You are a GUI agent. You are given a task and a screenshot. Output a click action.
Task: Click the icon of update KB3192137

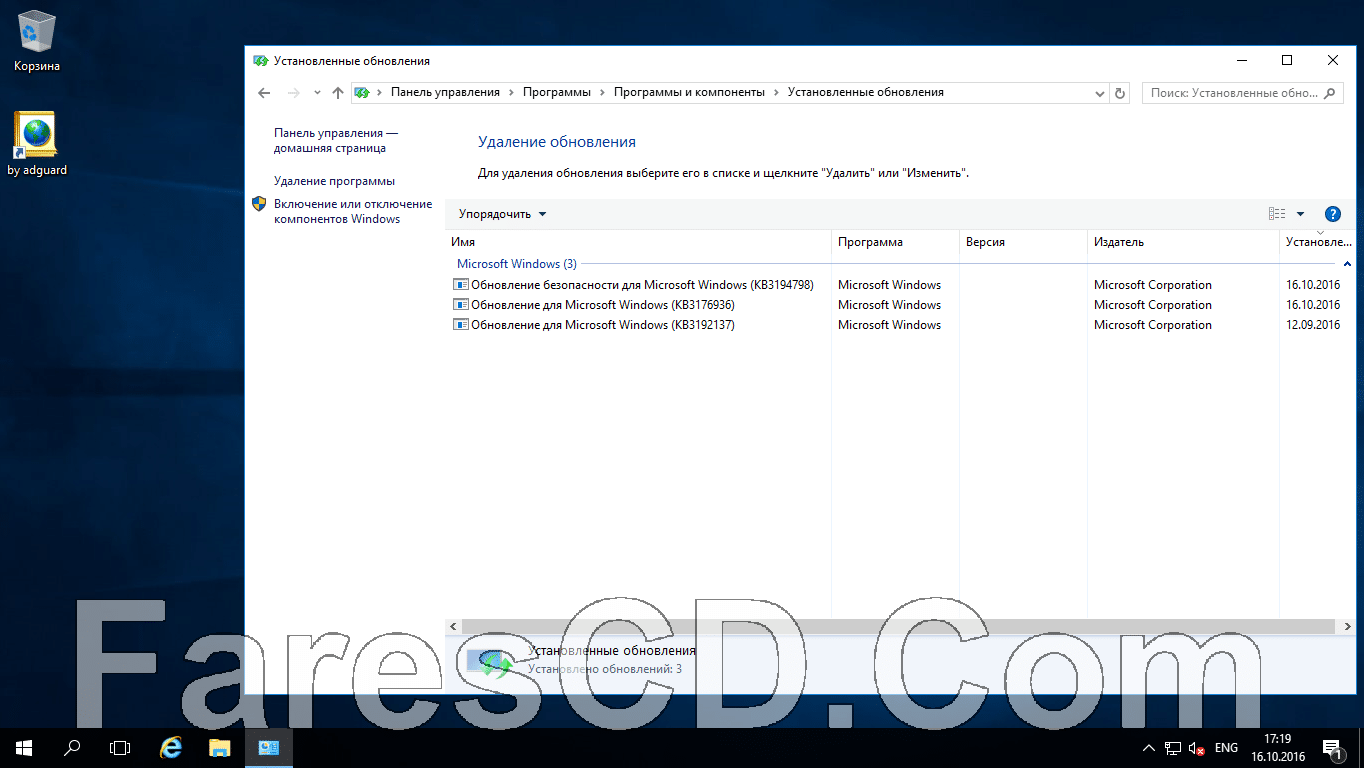(460, 325)
